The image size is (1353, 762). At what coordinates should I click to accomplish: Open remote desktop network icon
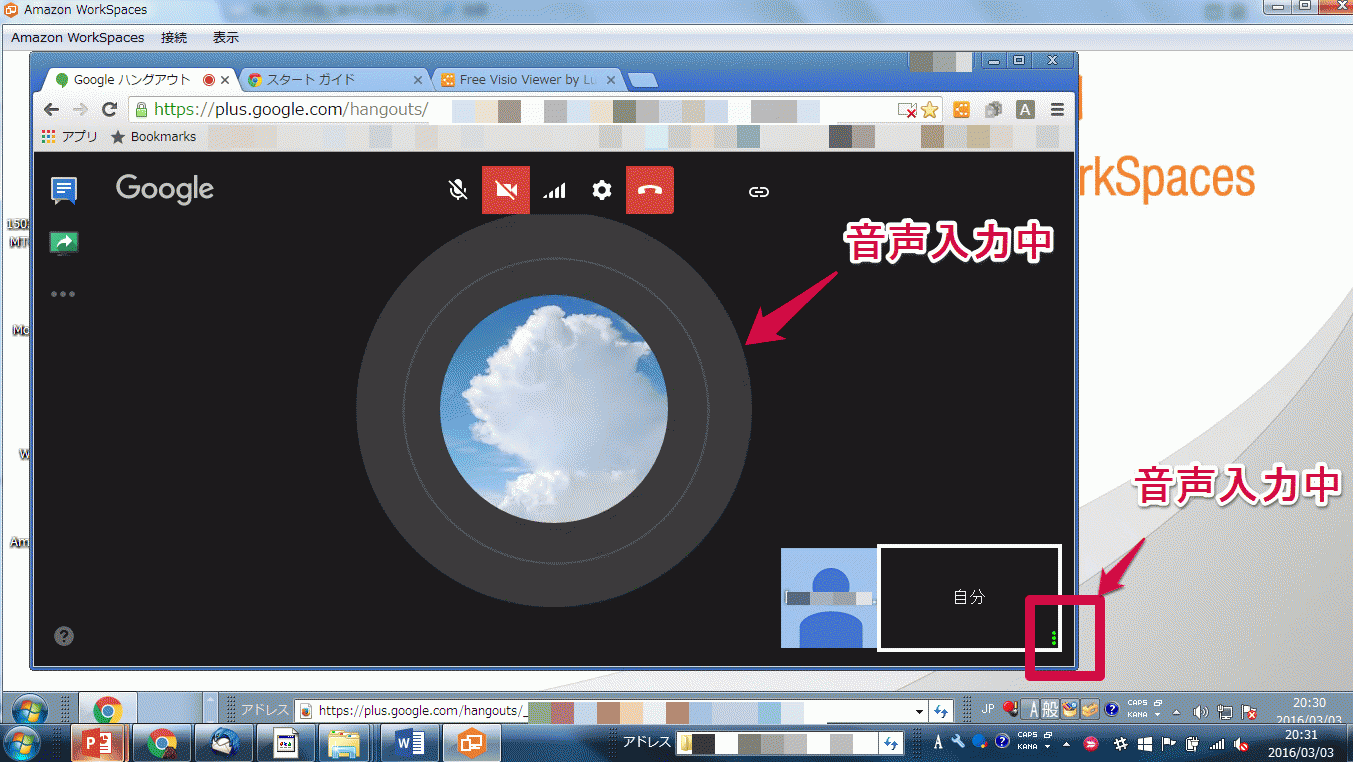[1225, 712]
